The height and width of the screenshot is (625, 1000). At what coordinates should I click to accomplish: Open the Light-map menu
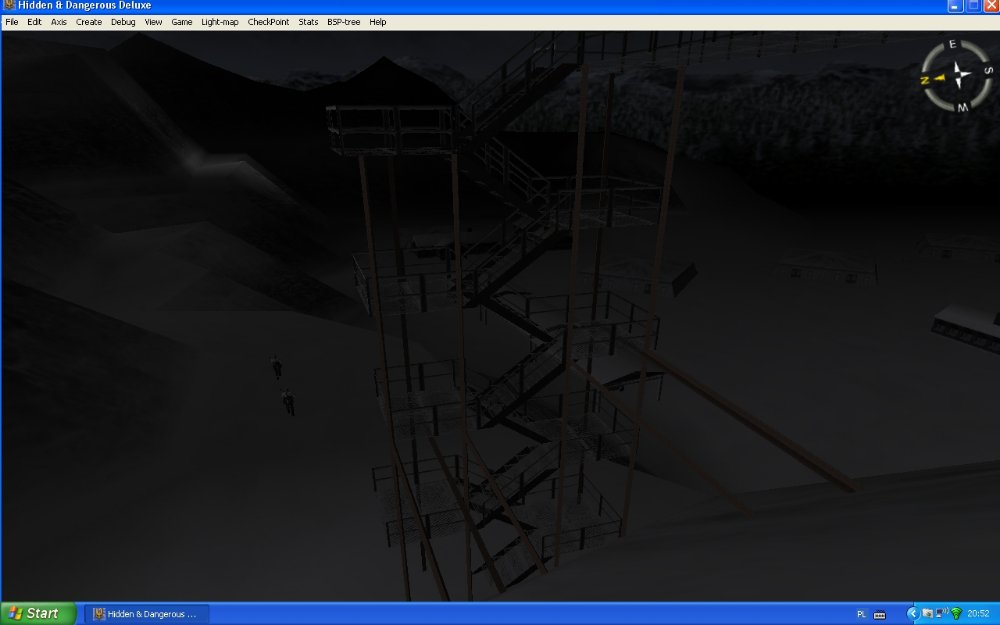(x=219, y=22)
